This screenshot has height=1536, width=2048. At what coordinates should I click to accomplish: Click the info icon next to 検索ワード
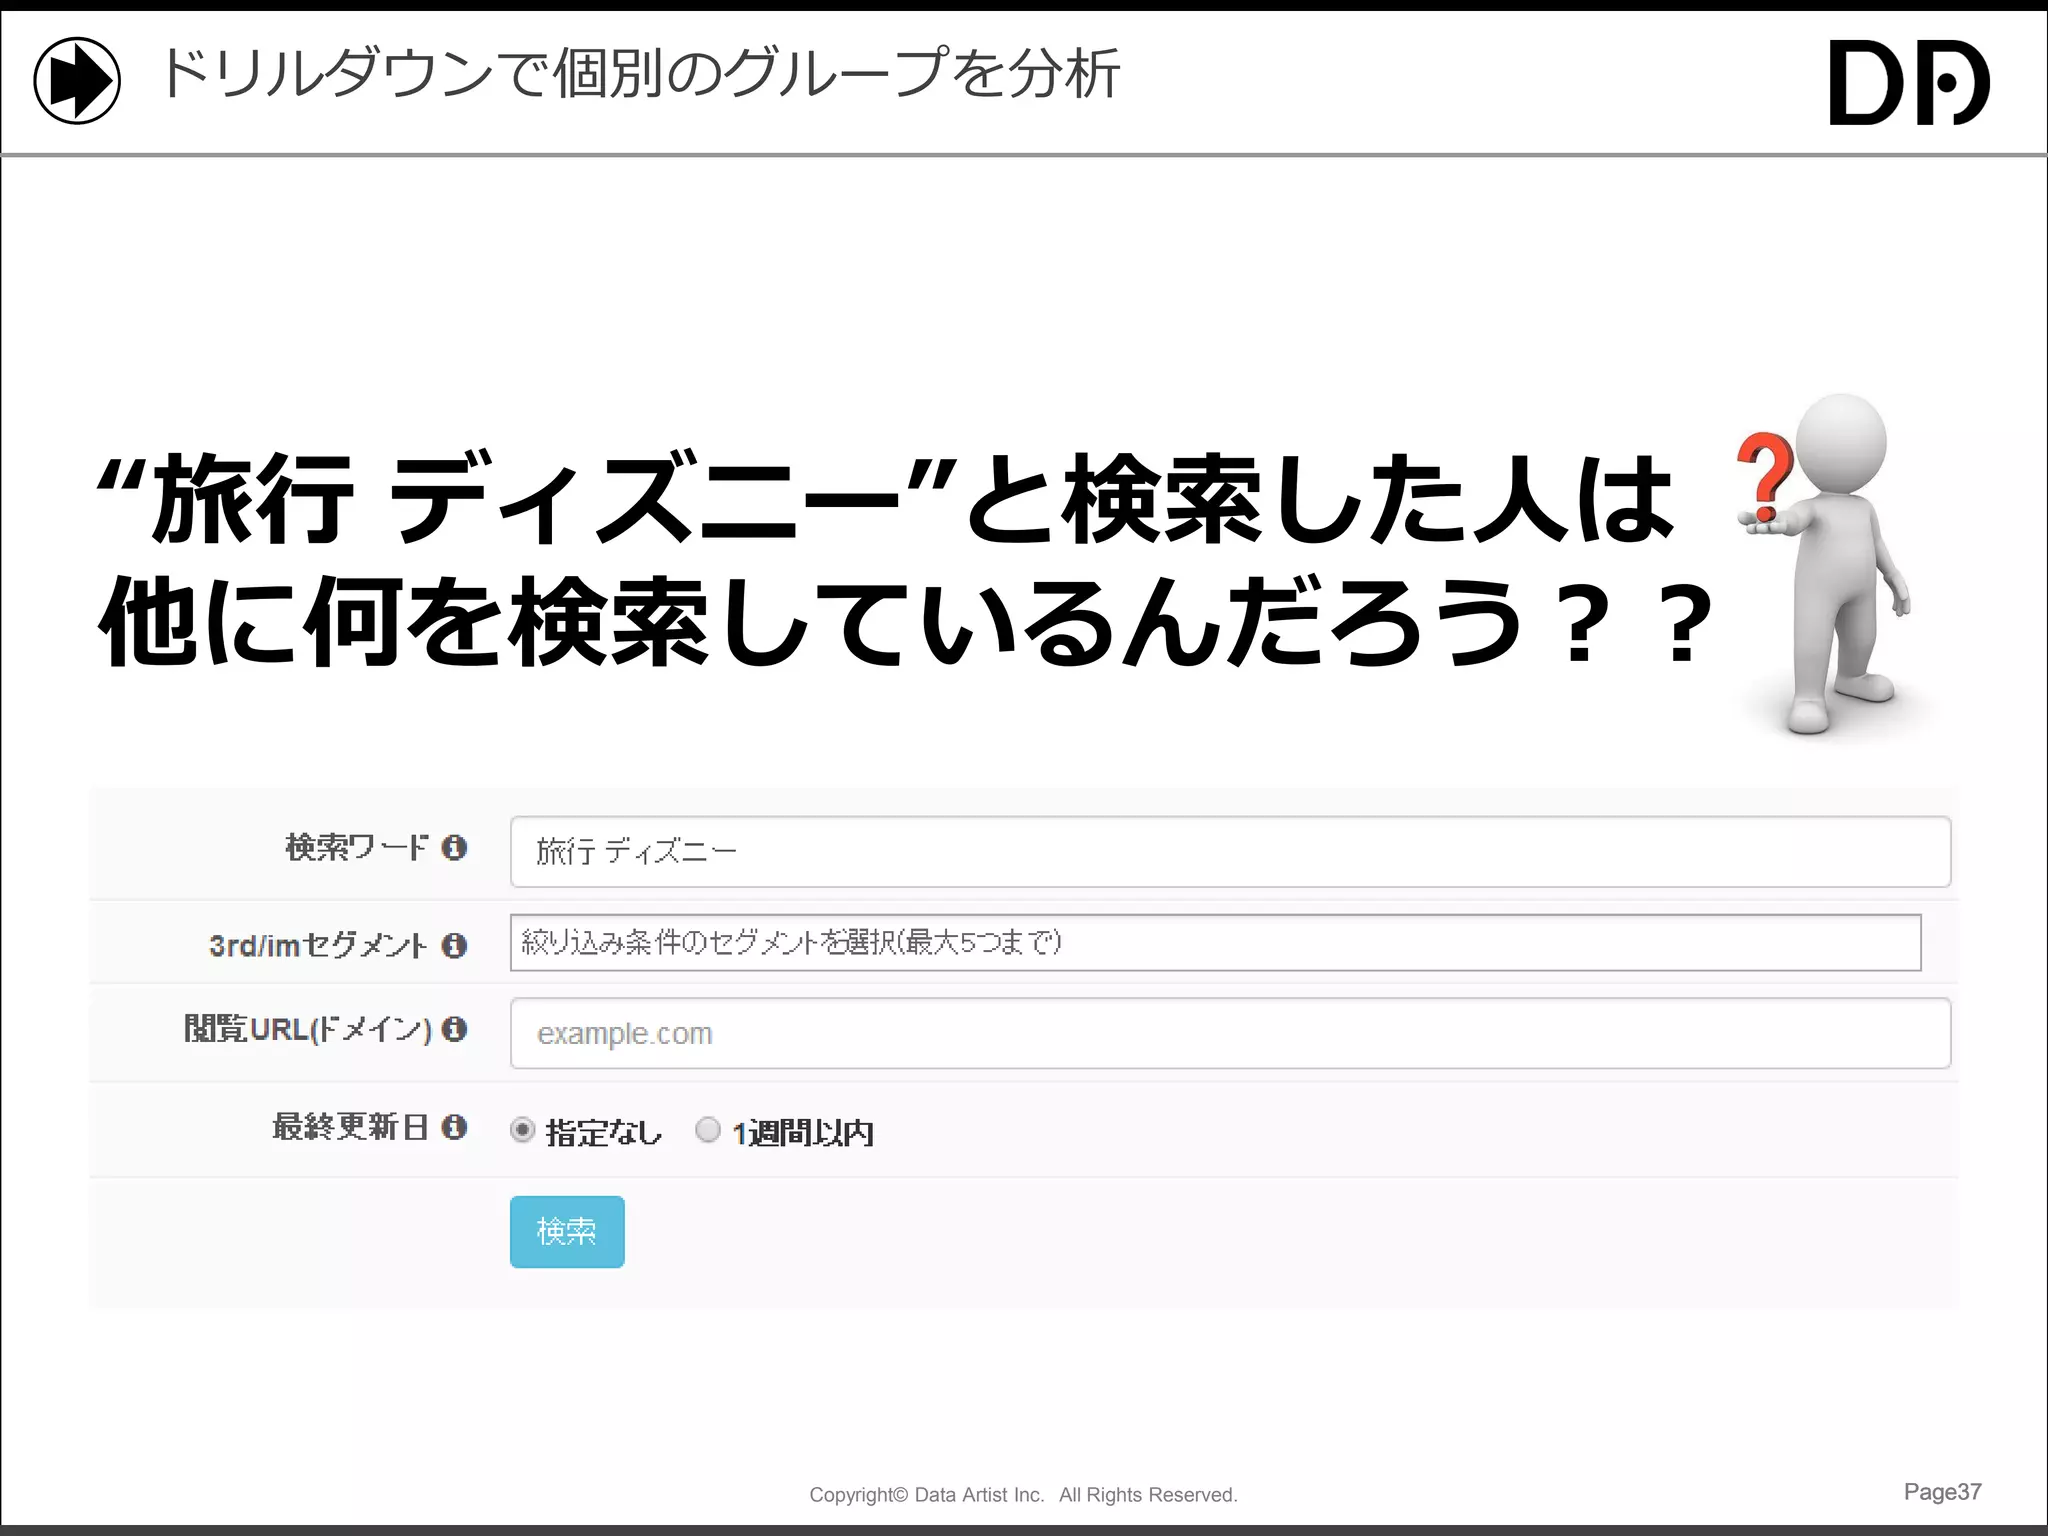[454, 848]
